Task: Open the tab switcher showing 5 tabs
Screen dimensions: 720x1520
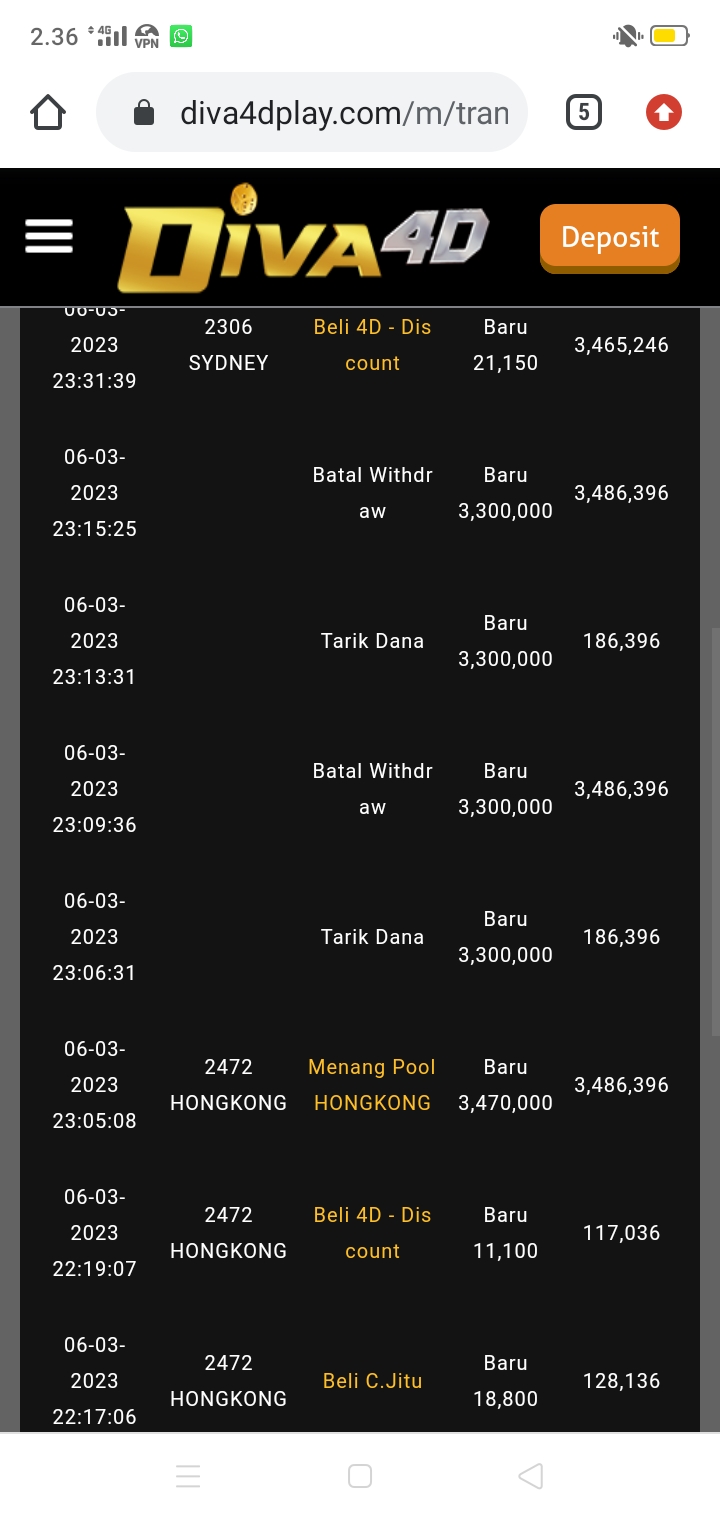Action: pyautogui.click(x=584, y=112)
